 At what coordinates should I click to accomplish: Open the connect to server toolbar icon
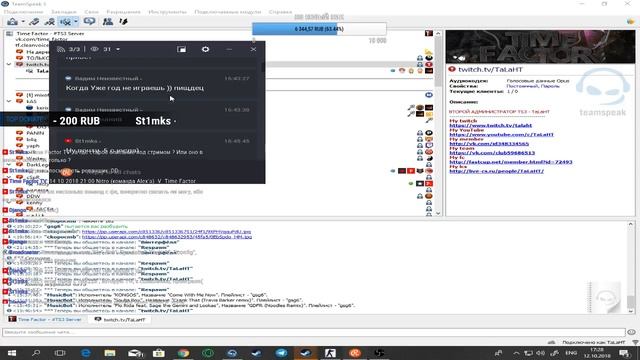(13, 22)
